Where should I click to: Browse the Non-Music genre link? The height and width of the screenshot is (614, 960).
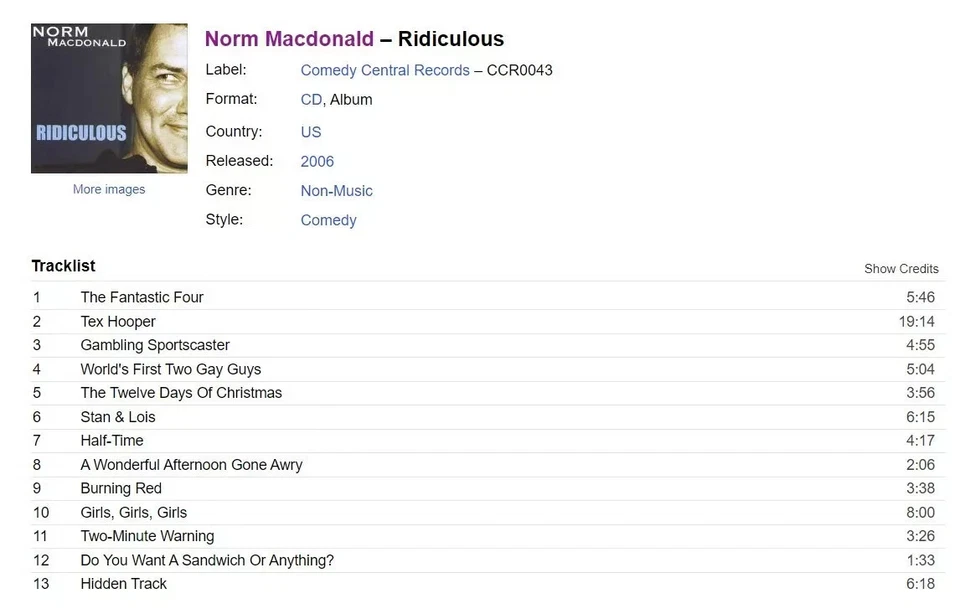(336, 190)
